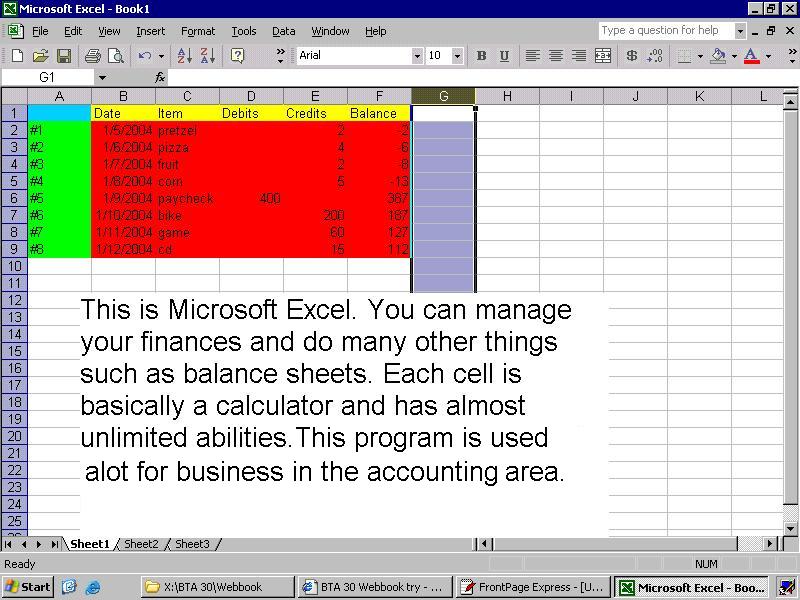Launch Internet Explorer from quick launch
The image size is (800, 600).
click(x=93, y=587)
